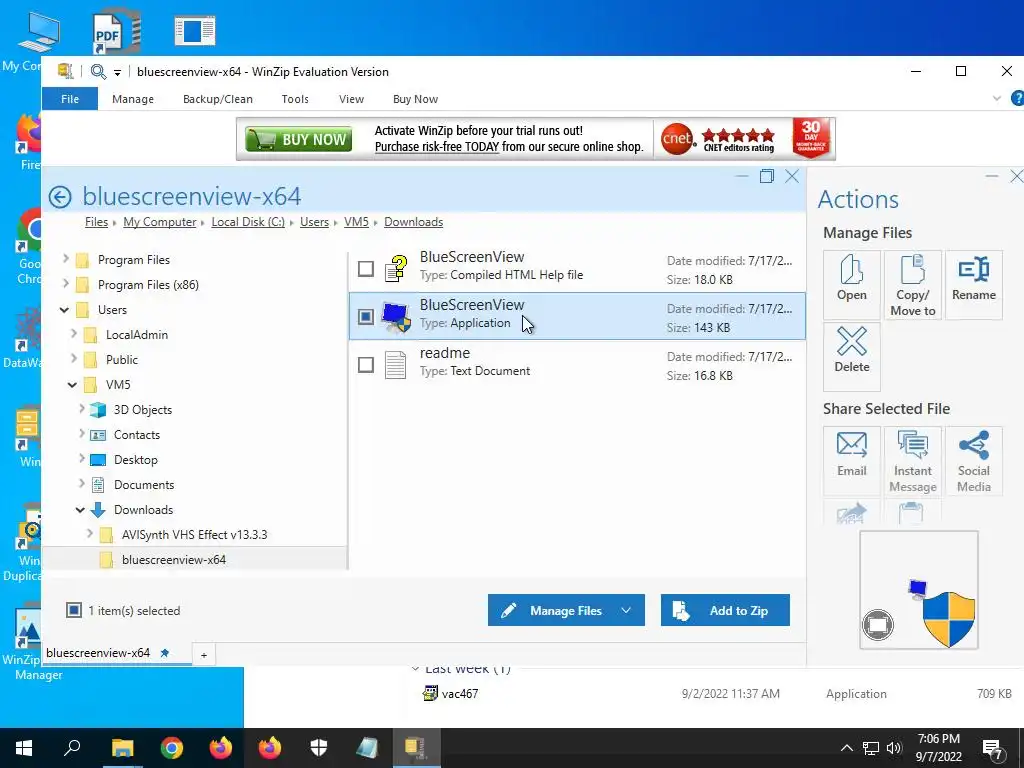The width and height of the screenshot is (1024, 768).
Task: Expand the Program Files (x86) folder
Action: click(65, 283)
